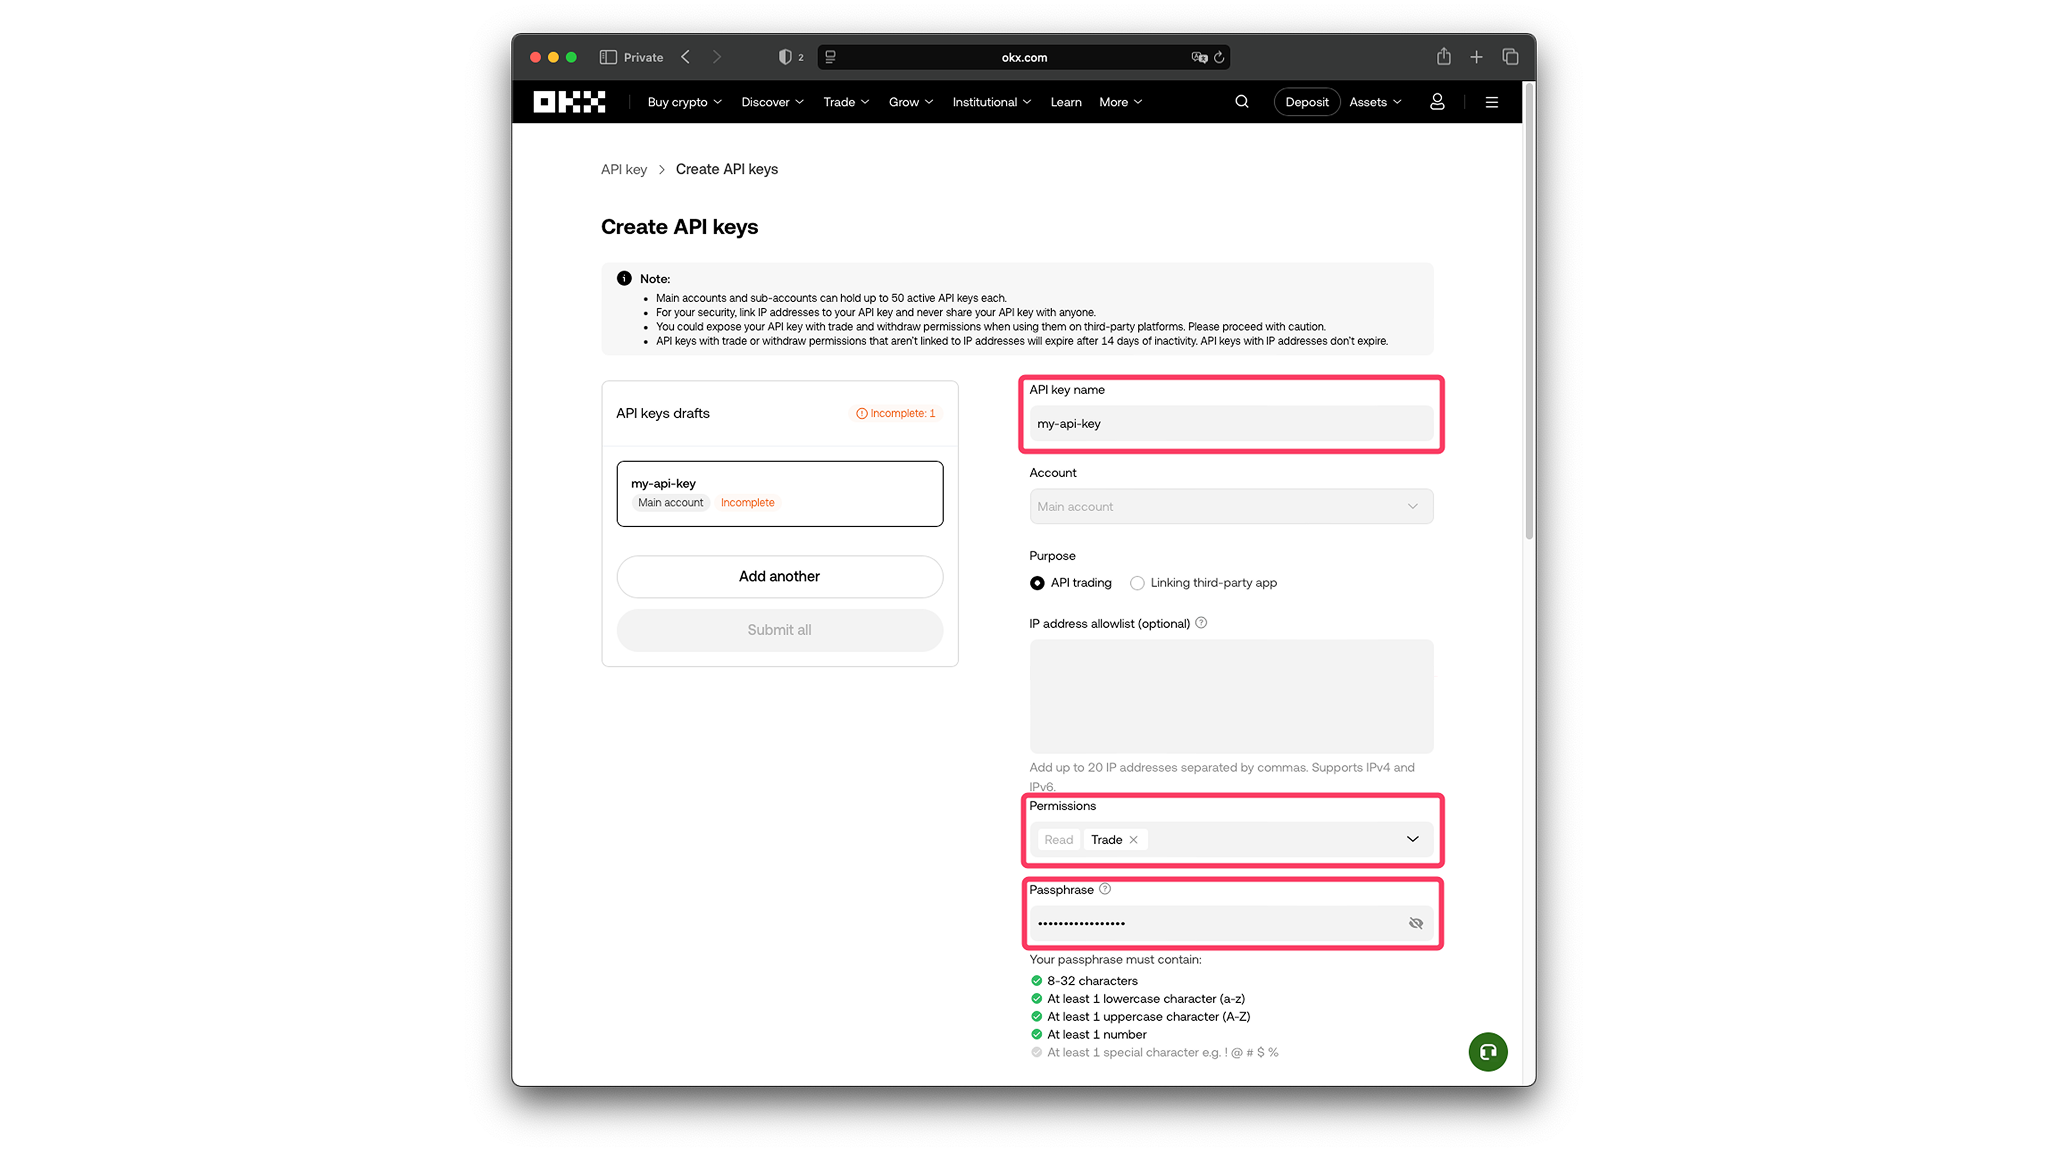Click the Add another button
The height and width of the screenshot is (1152, 2048).
pyautogui.click(x=779, y=577)
